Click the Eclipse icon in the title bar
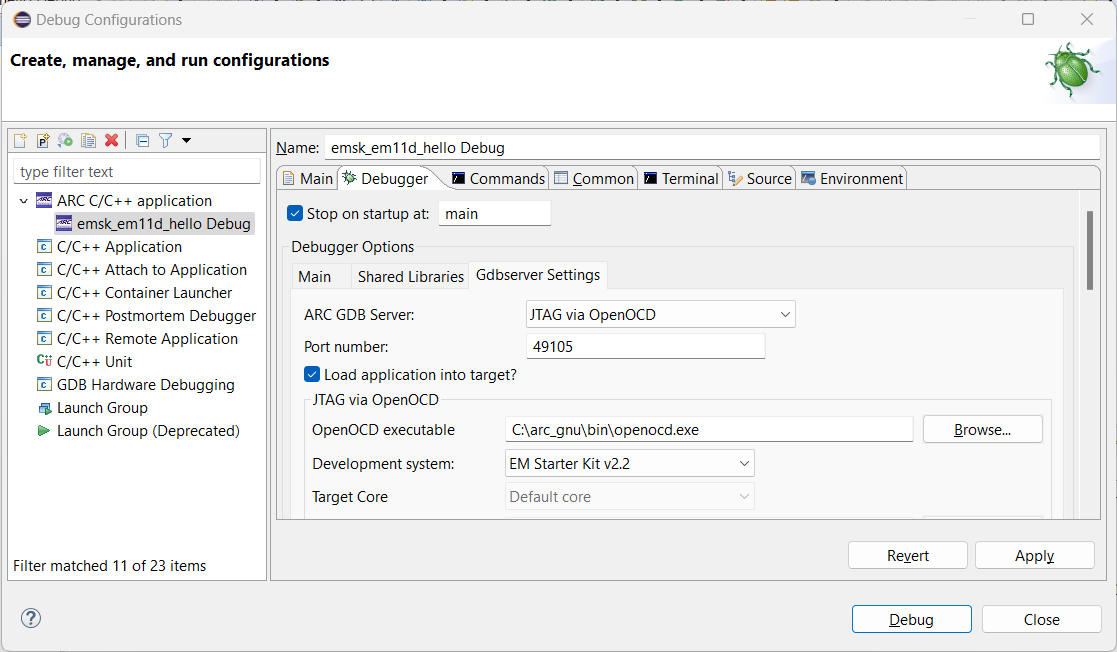Image resolution: width=1117 pixels, height=652 pixels. [x=23, y=20]
